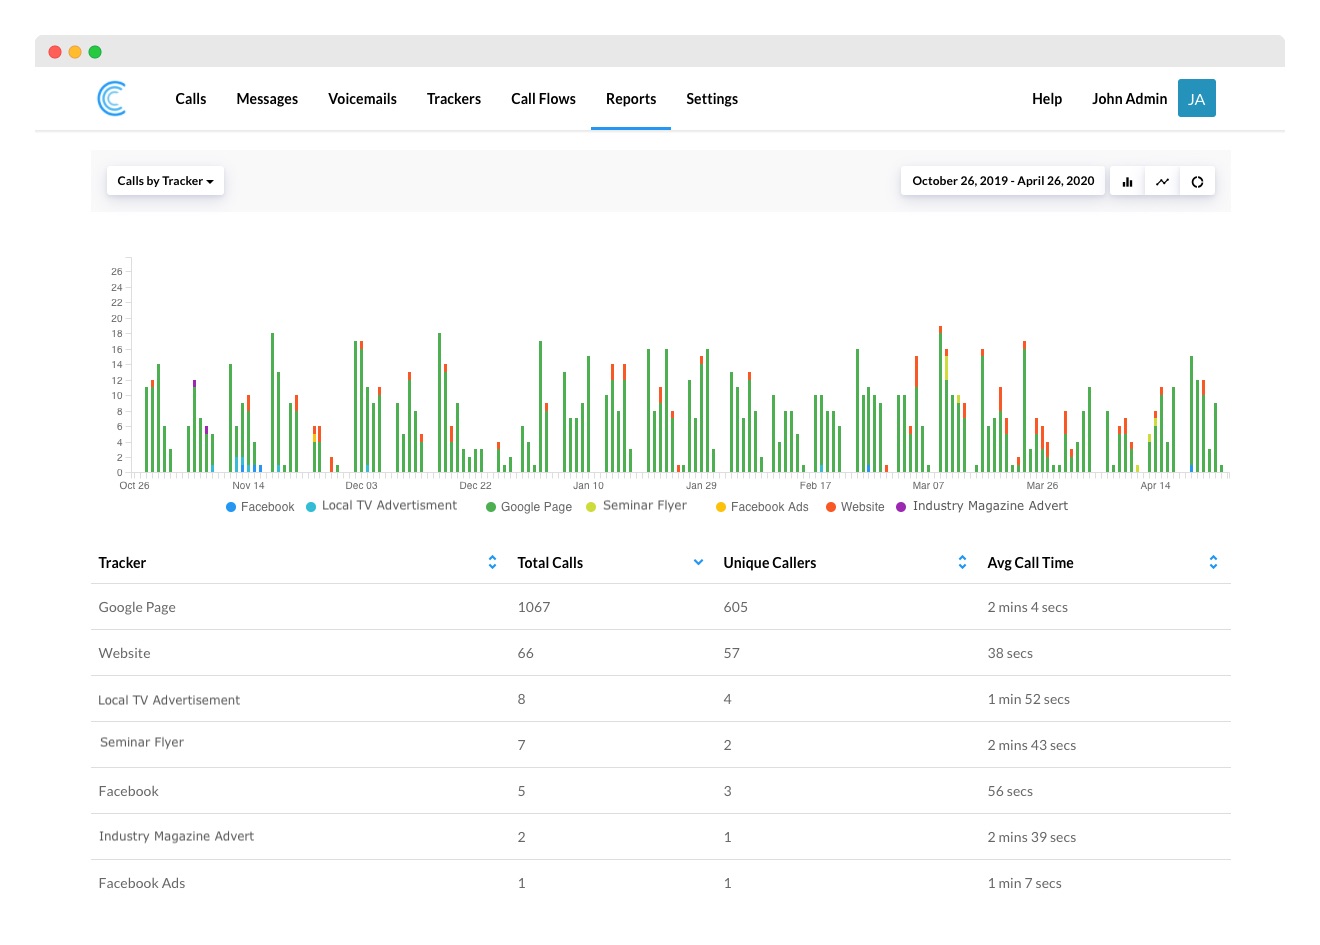Sort by Tracker column arrows
Viewport: 1320px width, 945px height.
point(492,563)
